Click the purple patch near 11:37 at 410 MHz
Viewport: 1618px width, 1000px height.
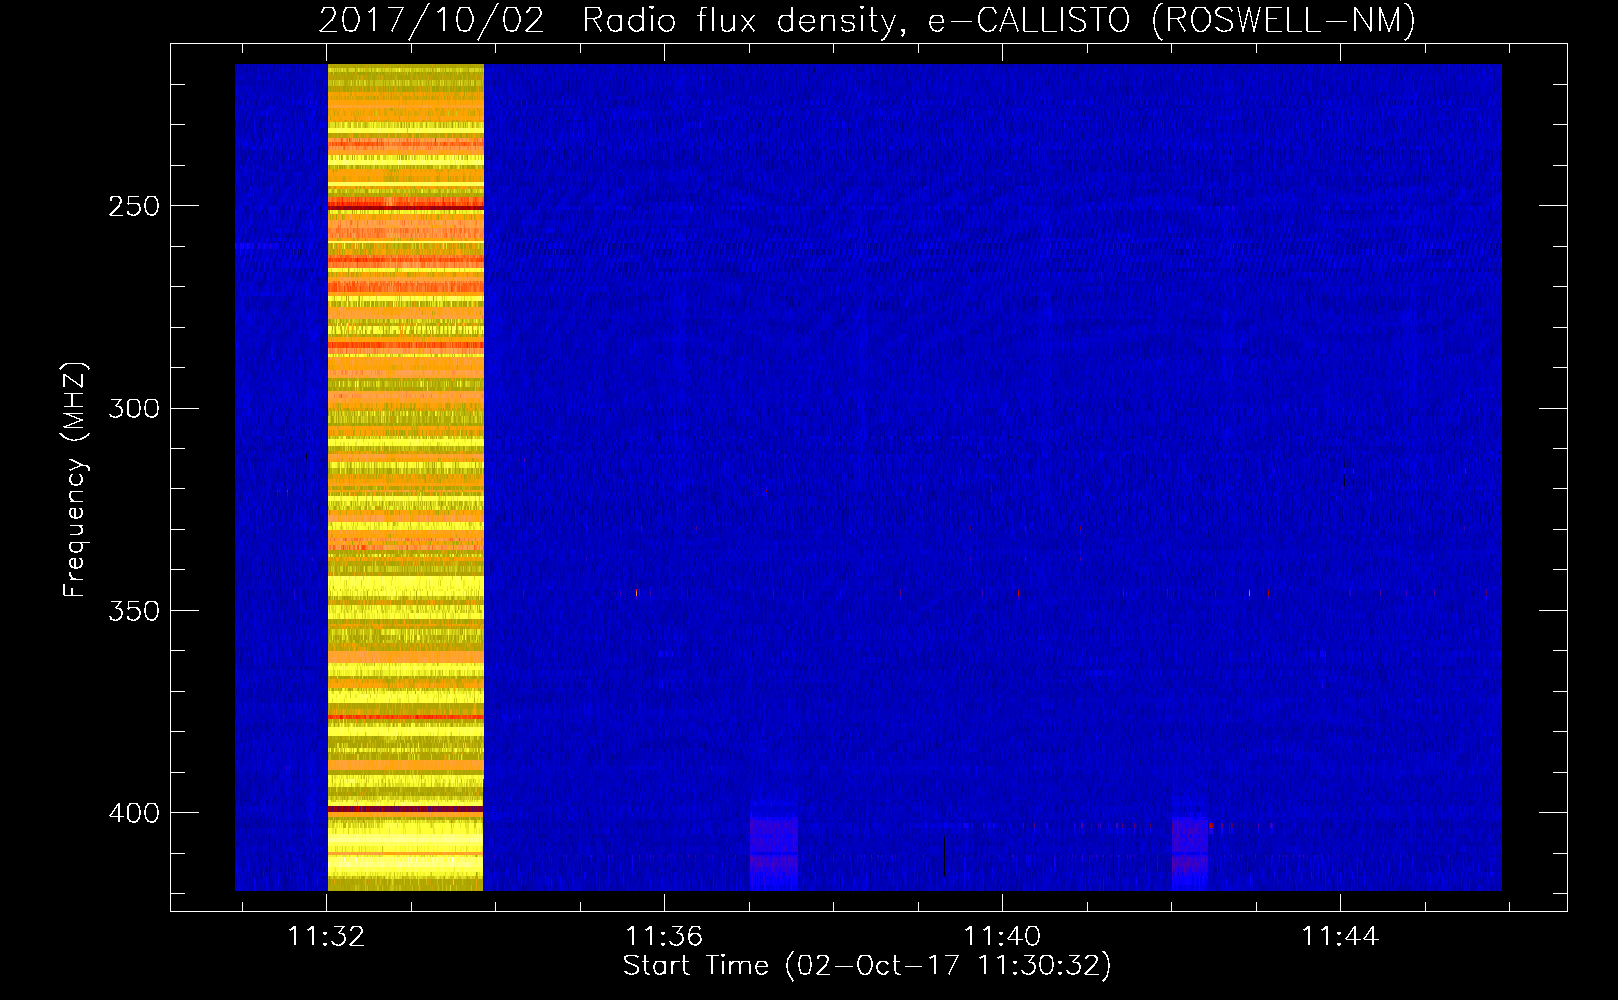pyautogui.click(x=774, y=845)
